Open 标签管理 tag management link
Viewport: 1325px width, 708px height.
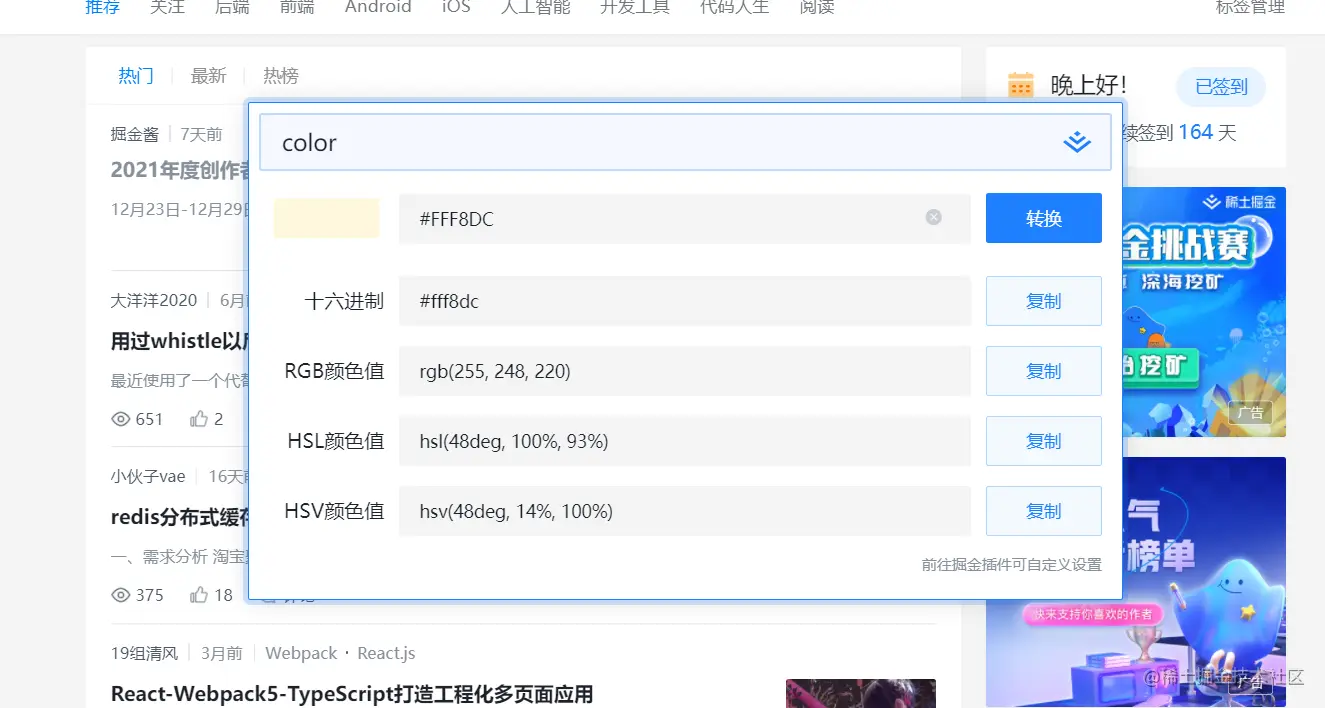tap(1250, 7)
